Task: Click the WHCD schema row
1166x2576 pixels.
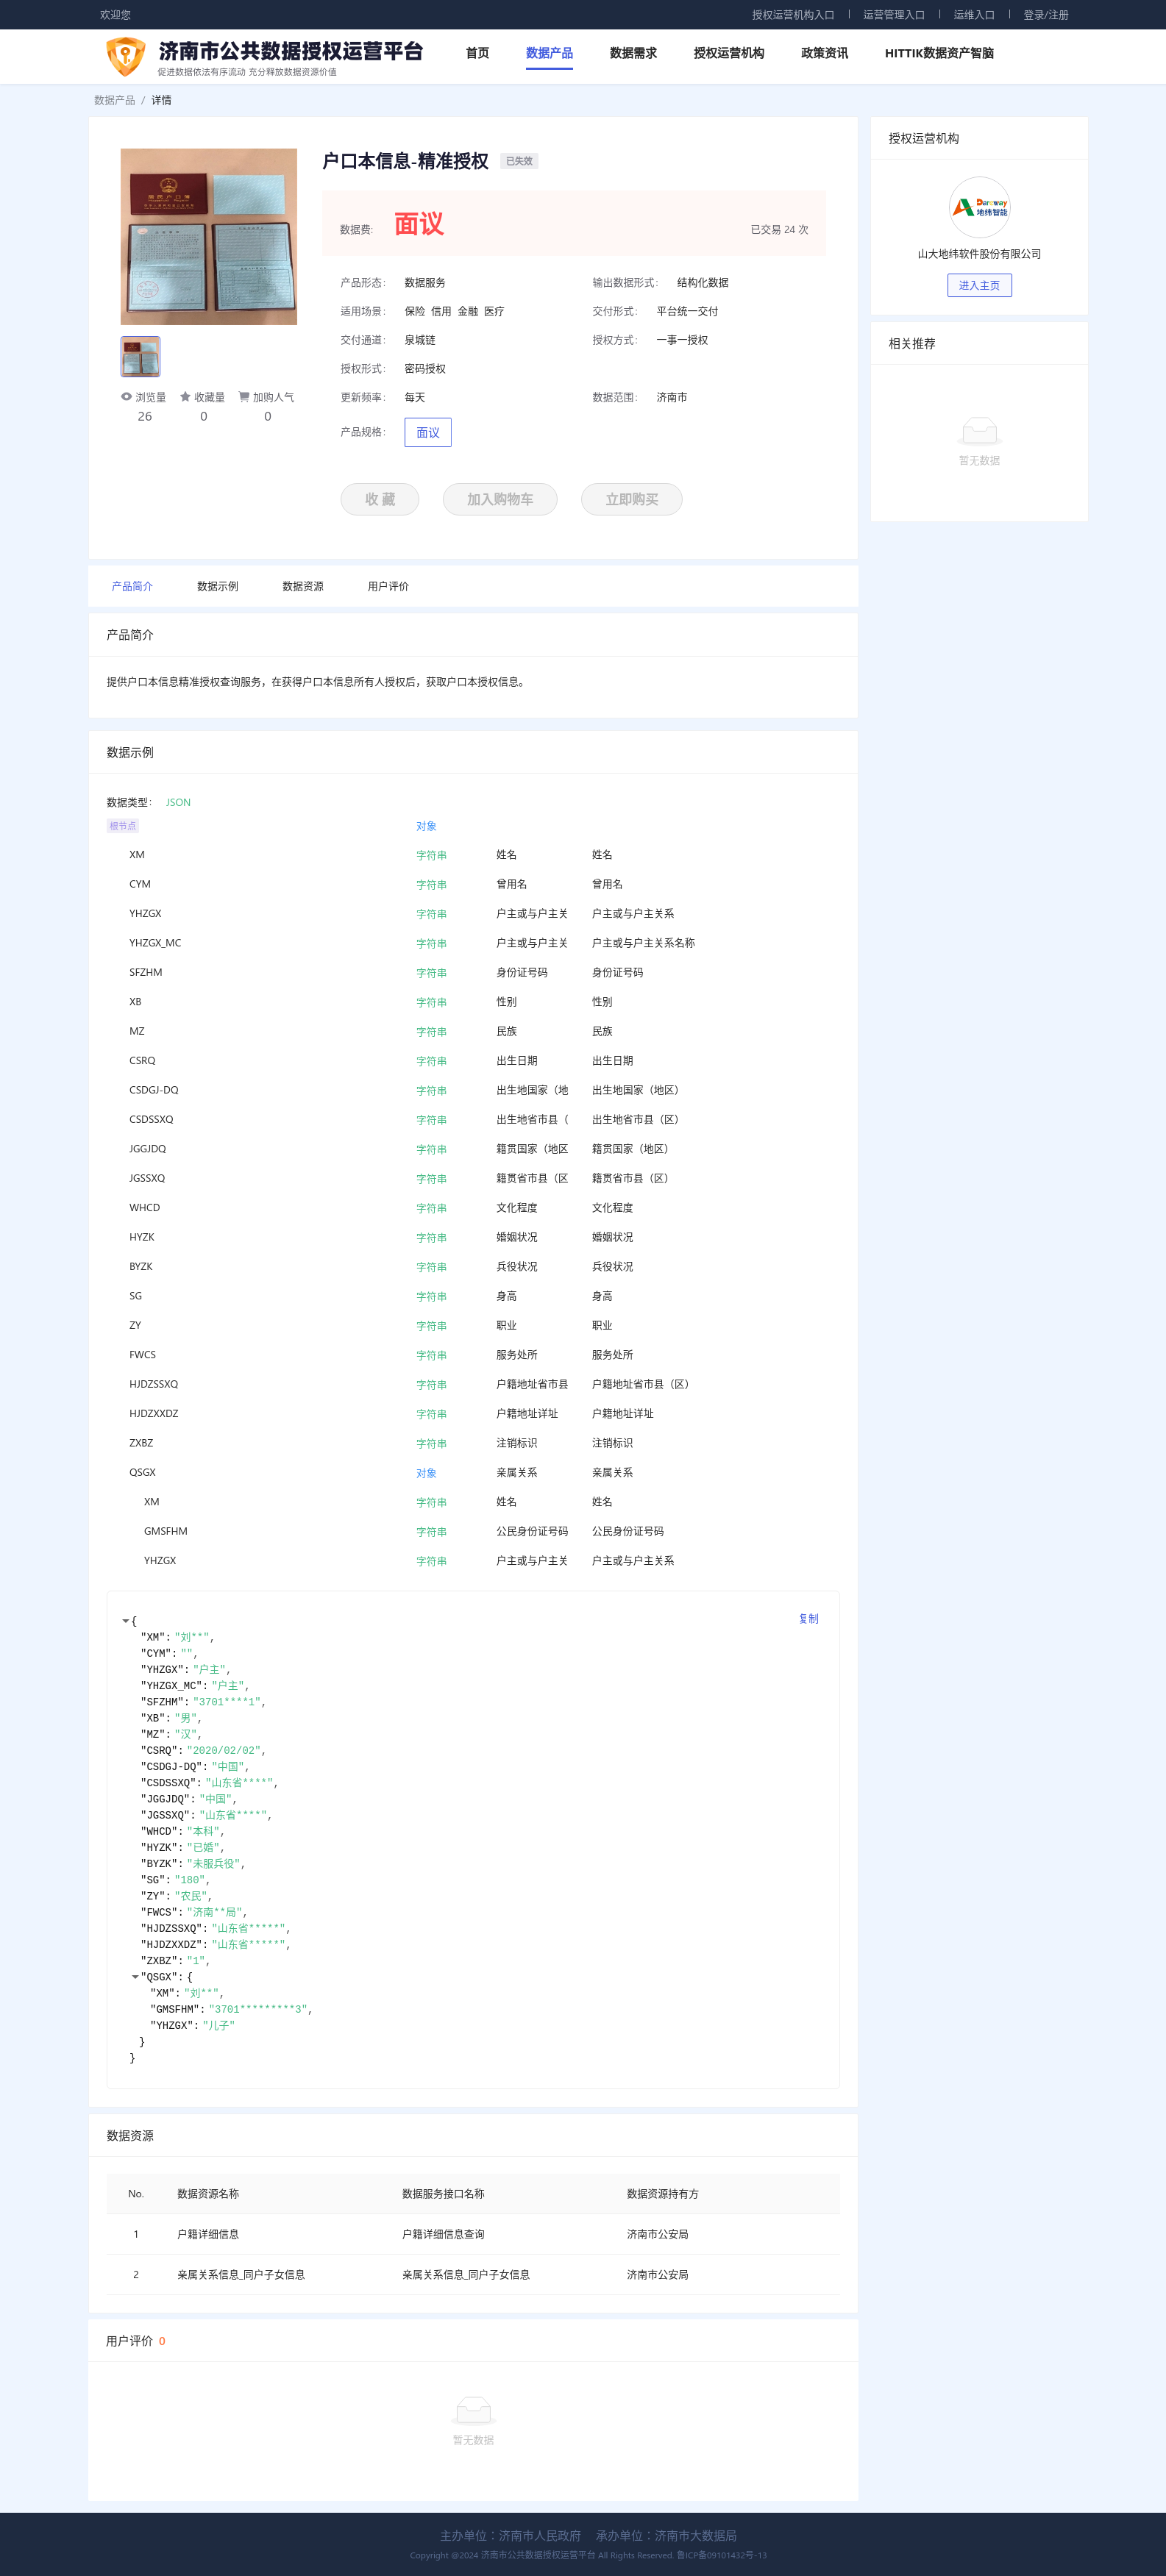Action: pyautogui.click(x=473, y=1207)
